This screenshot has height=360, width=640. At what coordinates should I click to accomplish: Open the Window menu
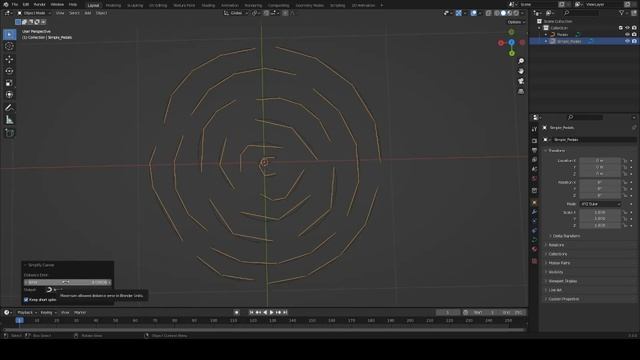coord(57,4)
